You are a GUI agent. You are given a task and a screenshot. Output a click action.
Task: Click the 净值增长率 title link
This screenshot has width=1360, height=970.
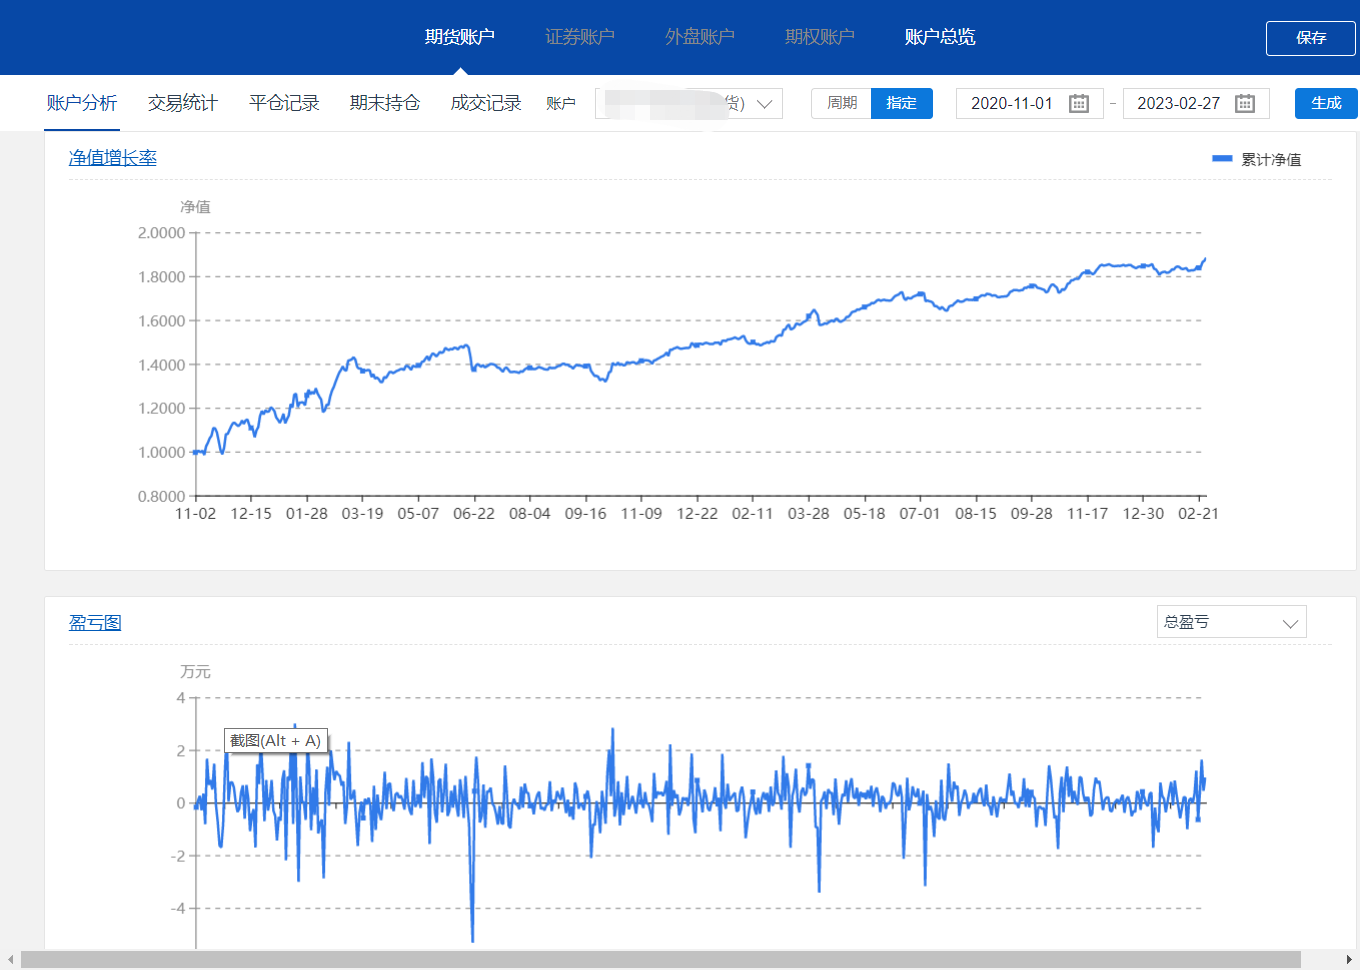tap(112, 158)
